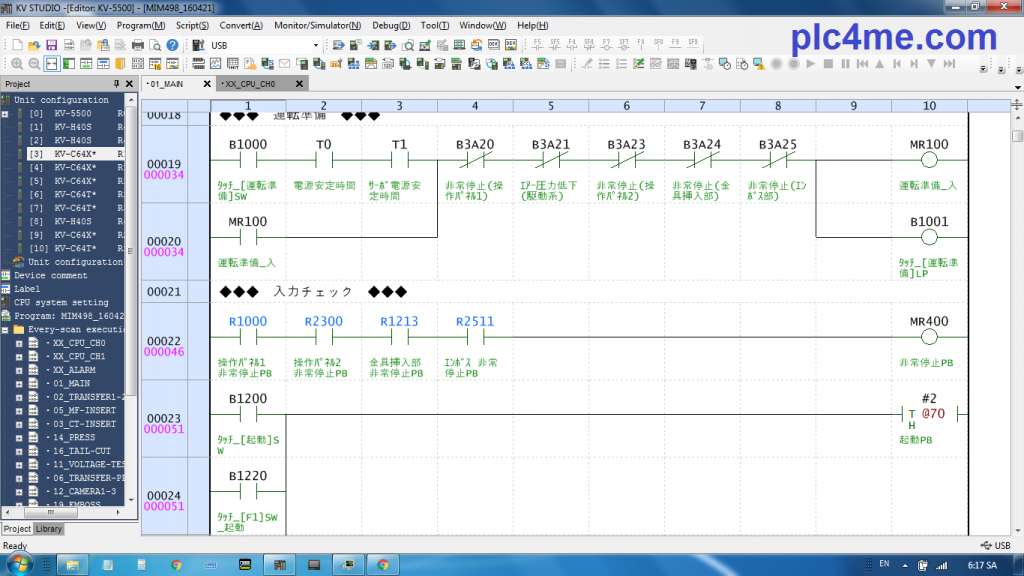Toggle the fit-to-width view button
The width and height of the screenshot is (1024, 576).
[x=51, y=64]
